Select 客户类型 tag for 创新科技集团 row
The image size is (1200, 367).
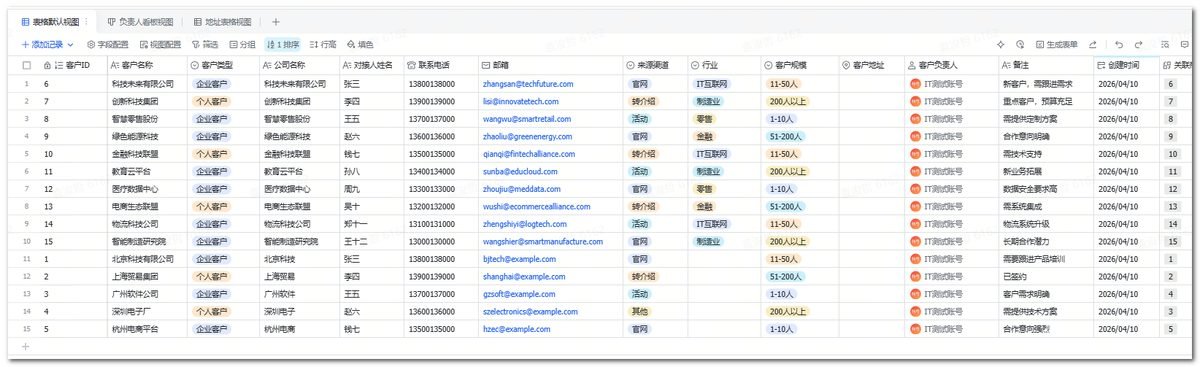pos(211,101)
